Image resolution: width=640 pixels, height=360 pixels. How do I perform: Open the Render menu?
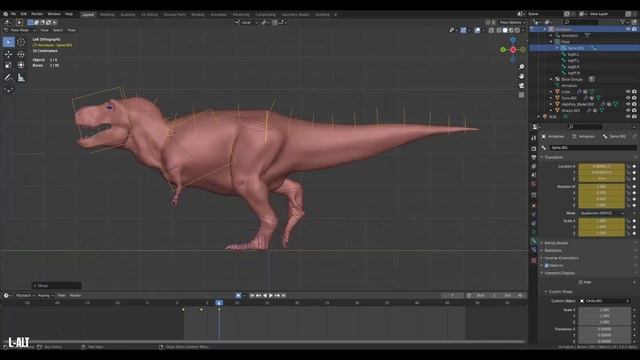(x=37, y=14)
